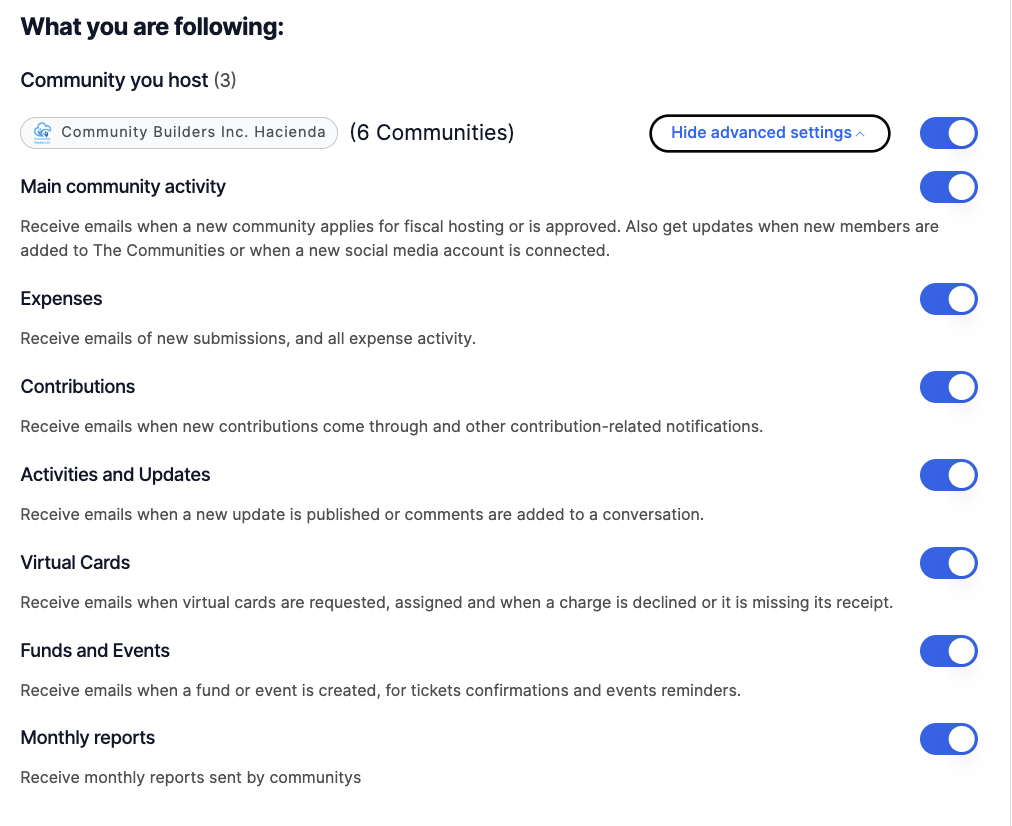Screen dimensions: 1012x826
Task: Disable the Main community activity toggle
Action: pyautogui.click(x=948, y=187)
